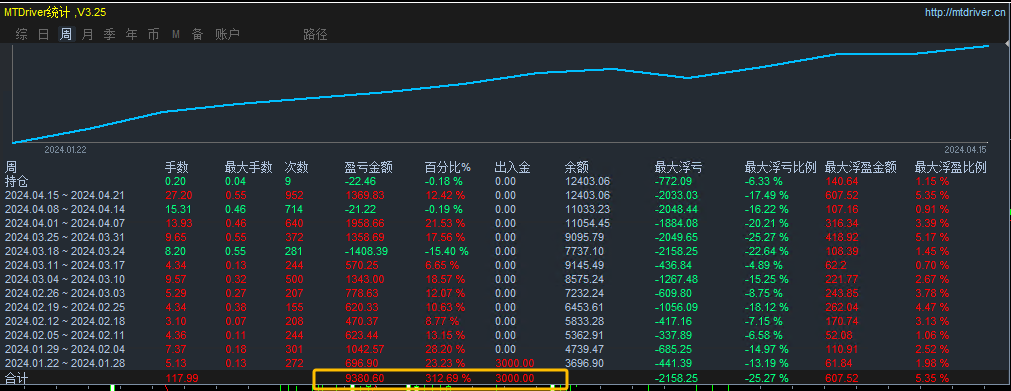Switch to the 年 yearly tab
Image resolution: width=1011 pixels, height=391 pixels.
[132, 34]
